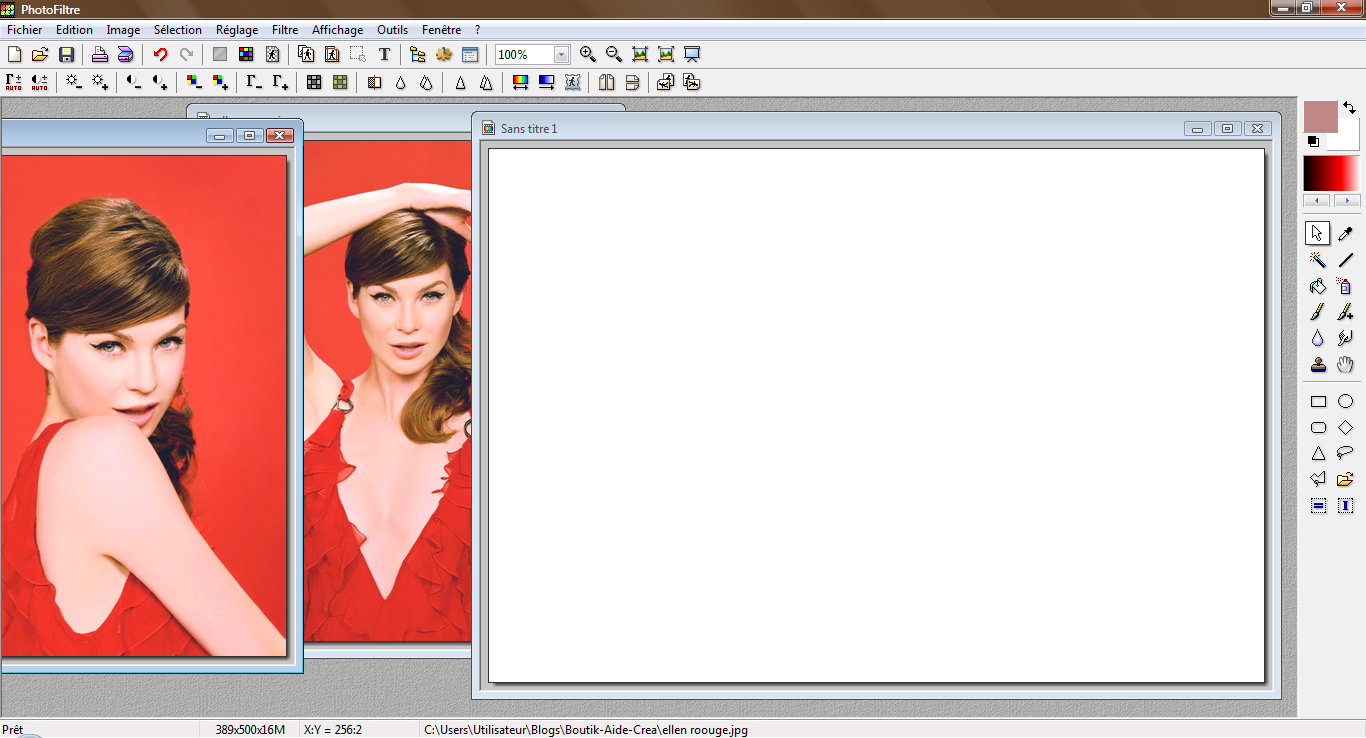Swap foreground and background colors
The height and width of the screenshot is (738, 1366).
pyautogui.click(x=1350, y=107)
